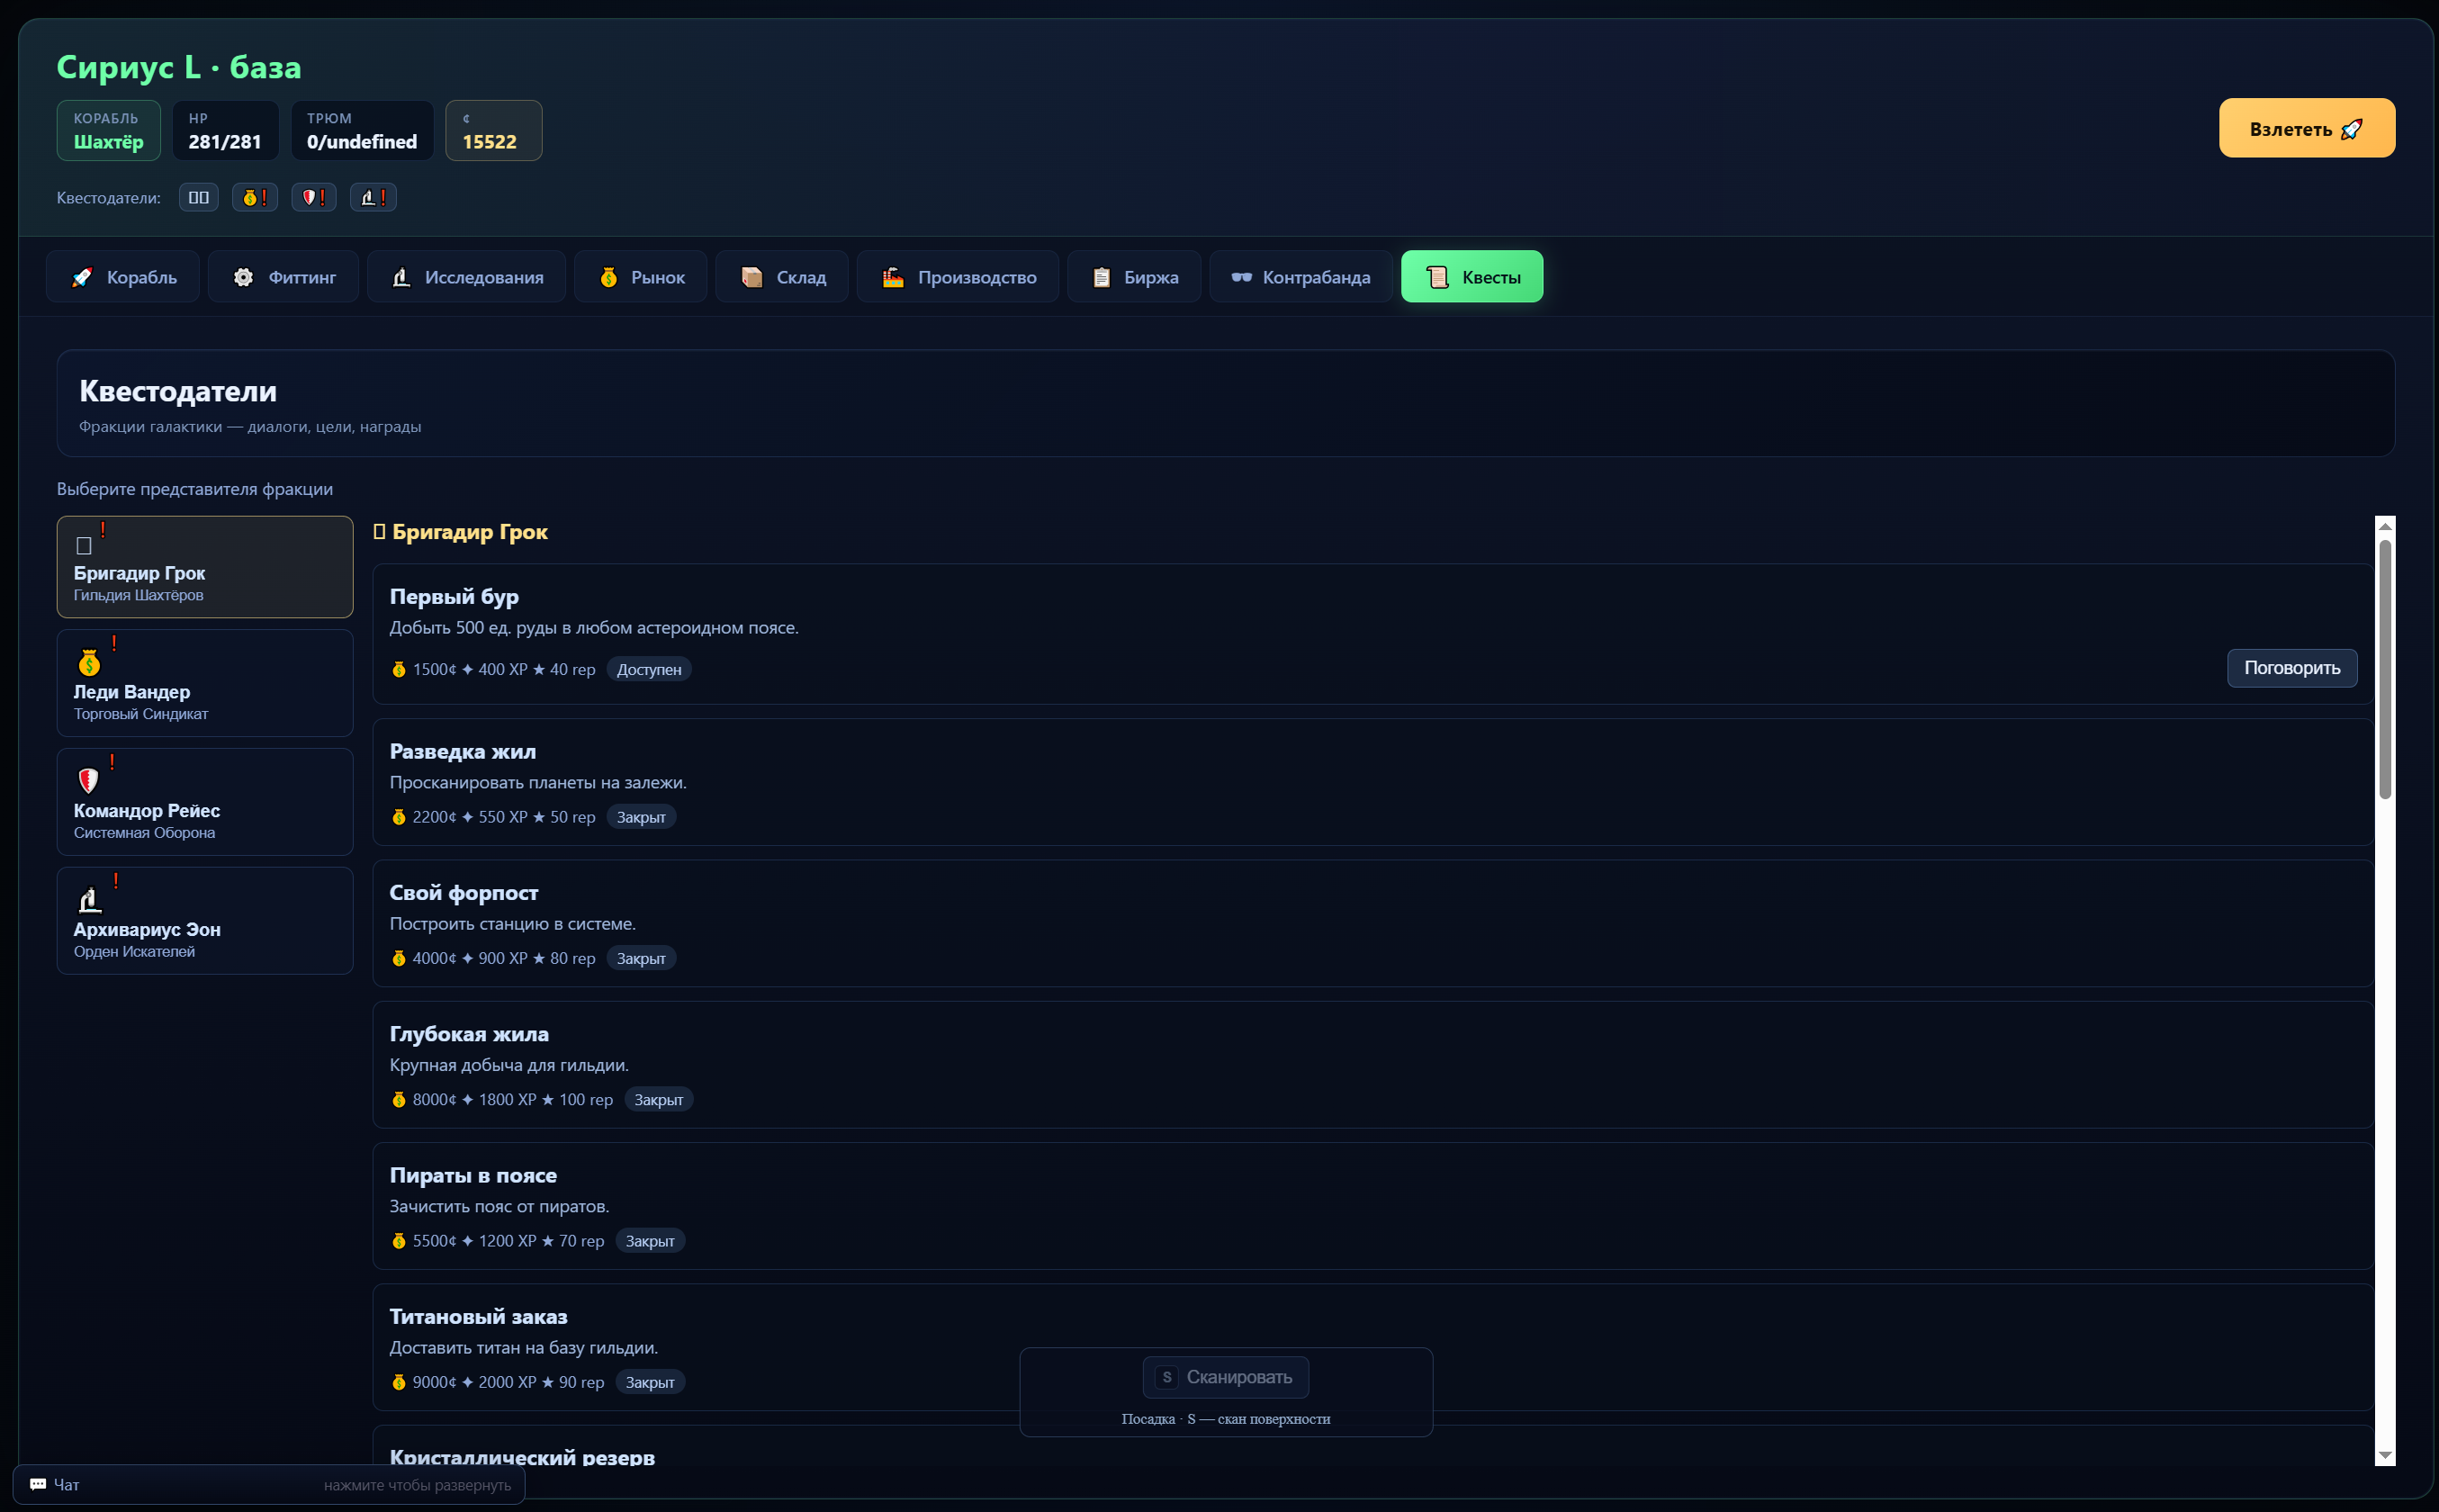This screenshot has height=1512, width=2439.
Task: Click the quest title Кристаллический резерв
Action: pyautogui.click(x=522, y=1457)
